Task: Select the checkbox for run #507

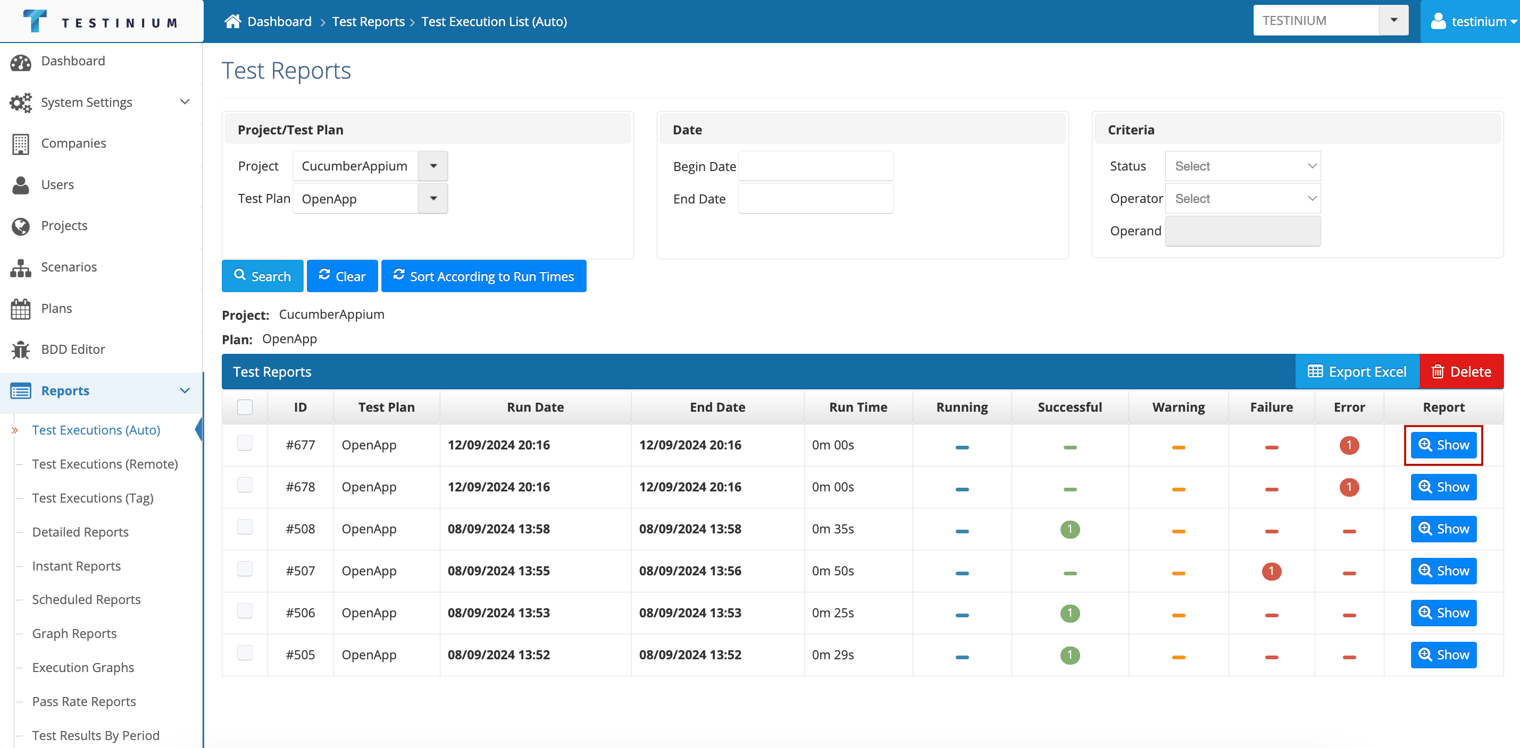Action: click(245, 569)
